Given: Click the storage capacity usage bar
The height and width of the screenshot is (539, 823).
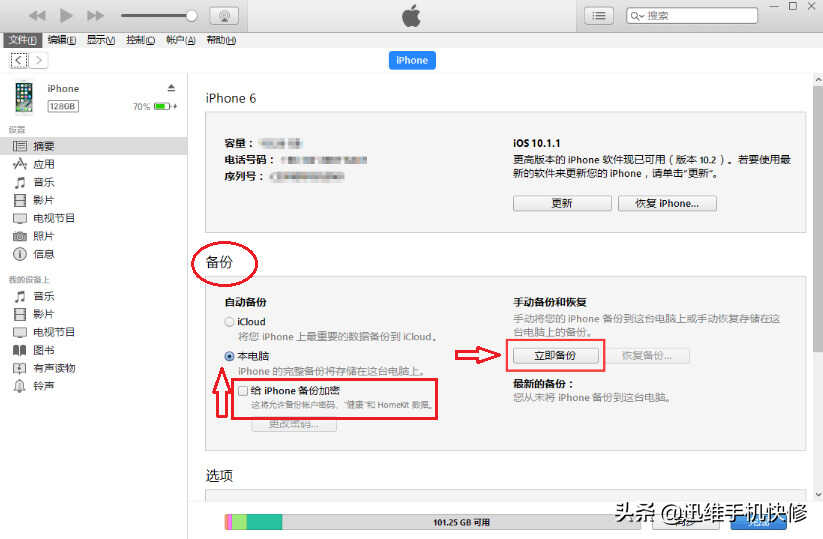Looking at the screenshot, I should pos(433,522).
